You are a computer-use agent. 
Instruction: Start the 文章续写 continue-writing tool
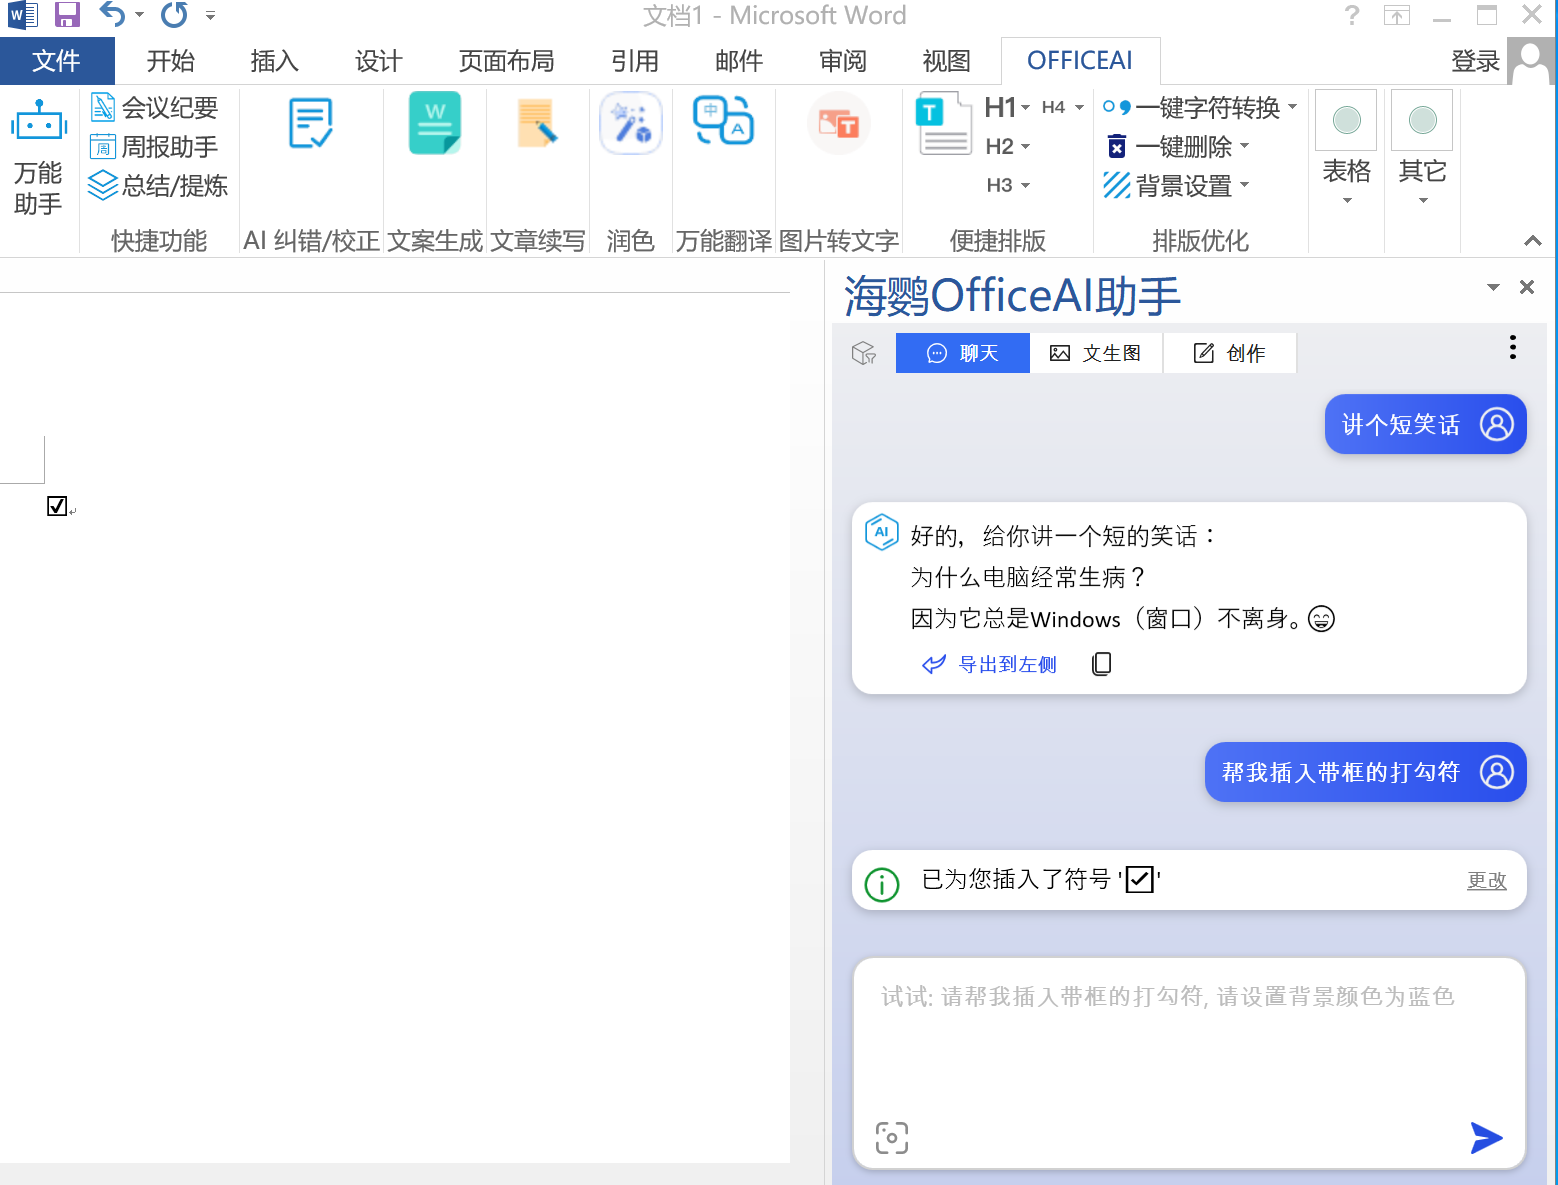click(538, 123)
